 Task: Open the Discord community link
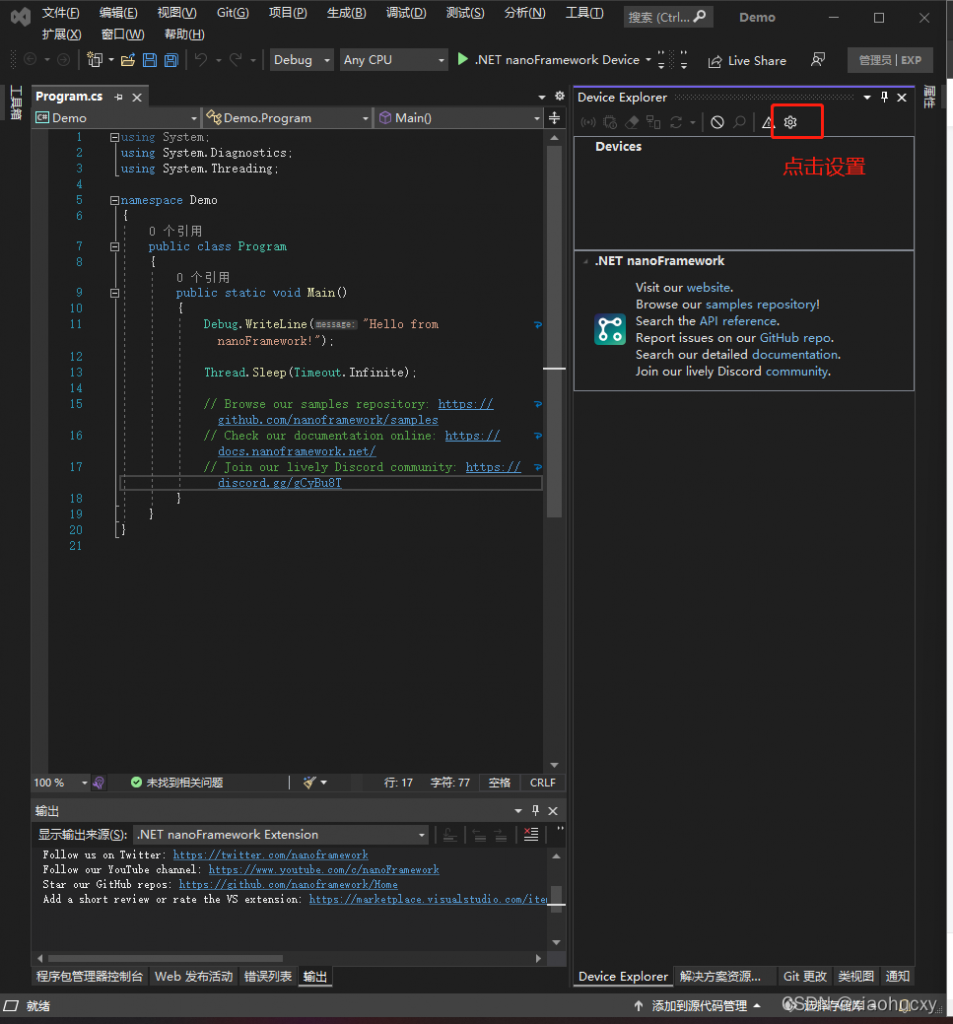[x=796, y=372]
